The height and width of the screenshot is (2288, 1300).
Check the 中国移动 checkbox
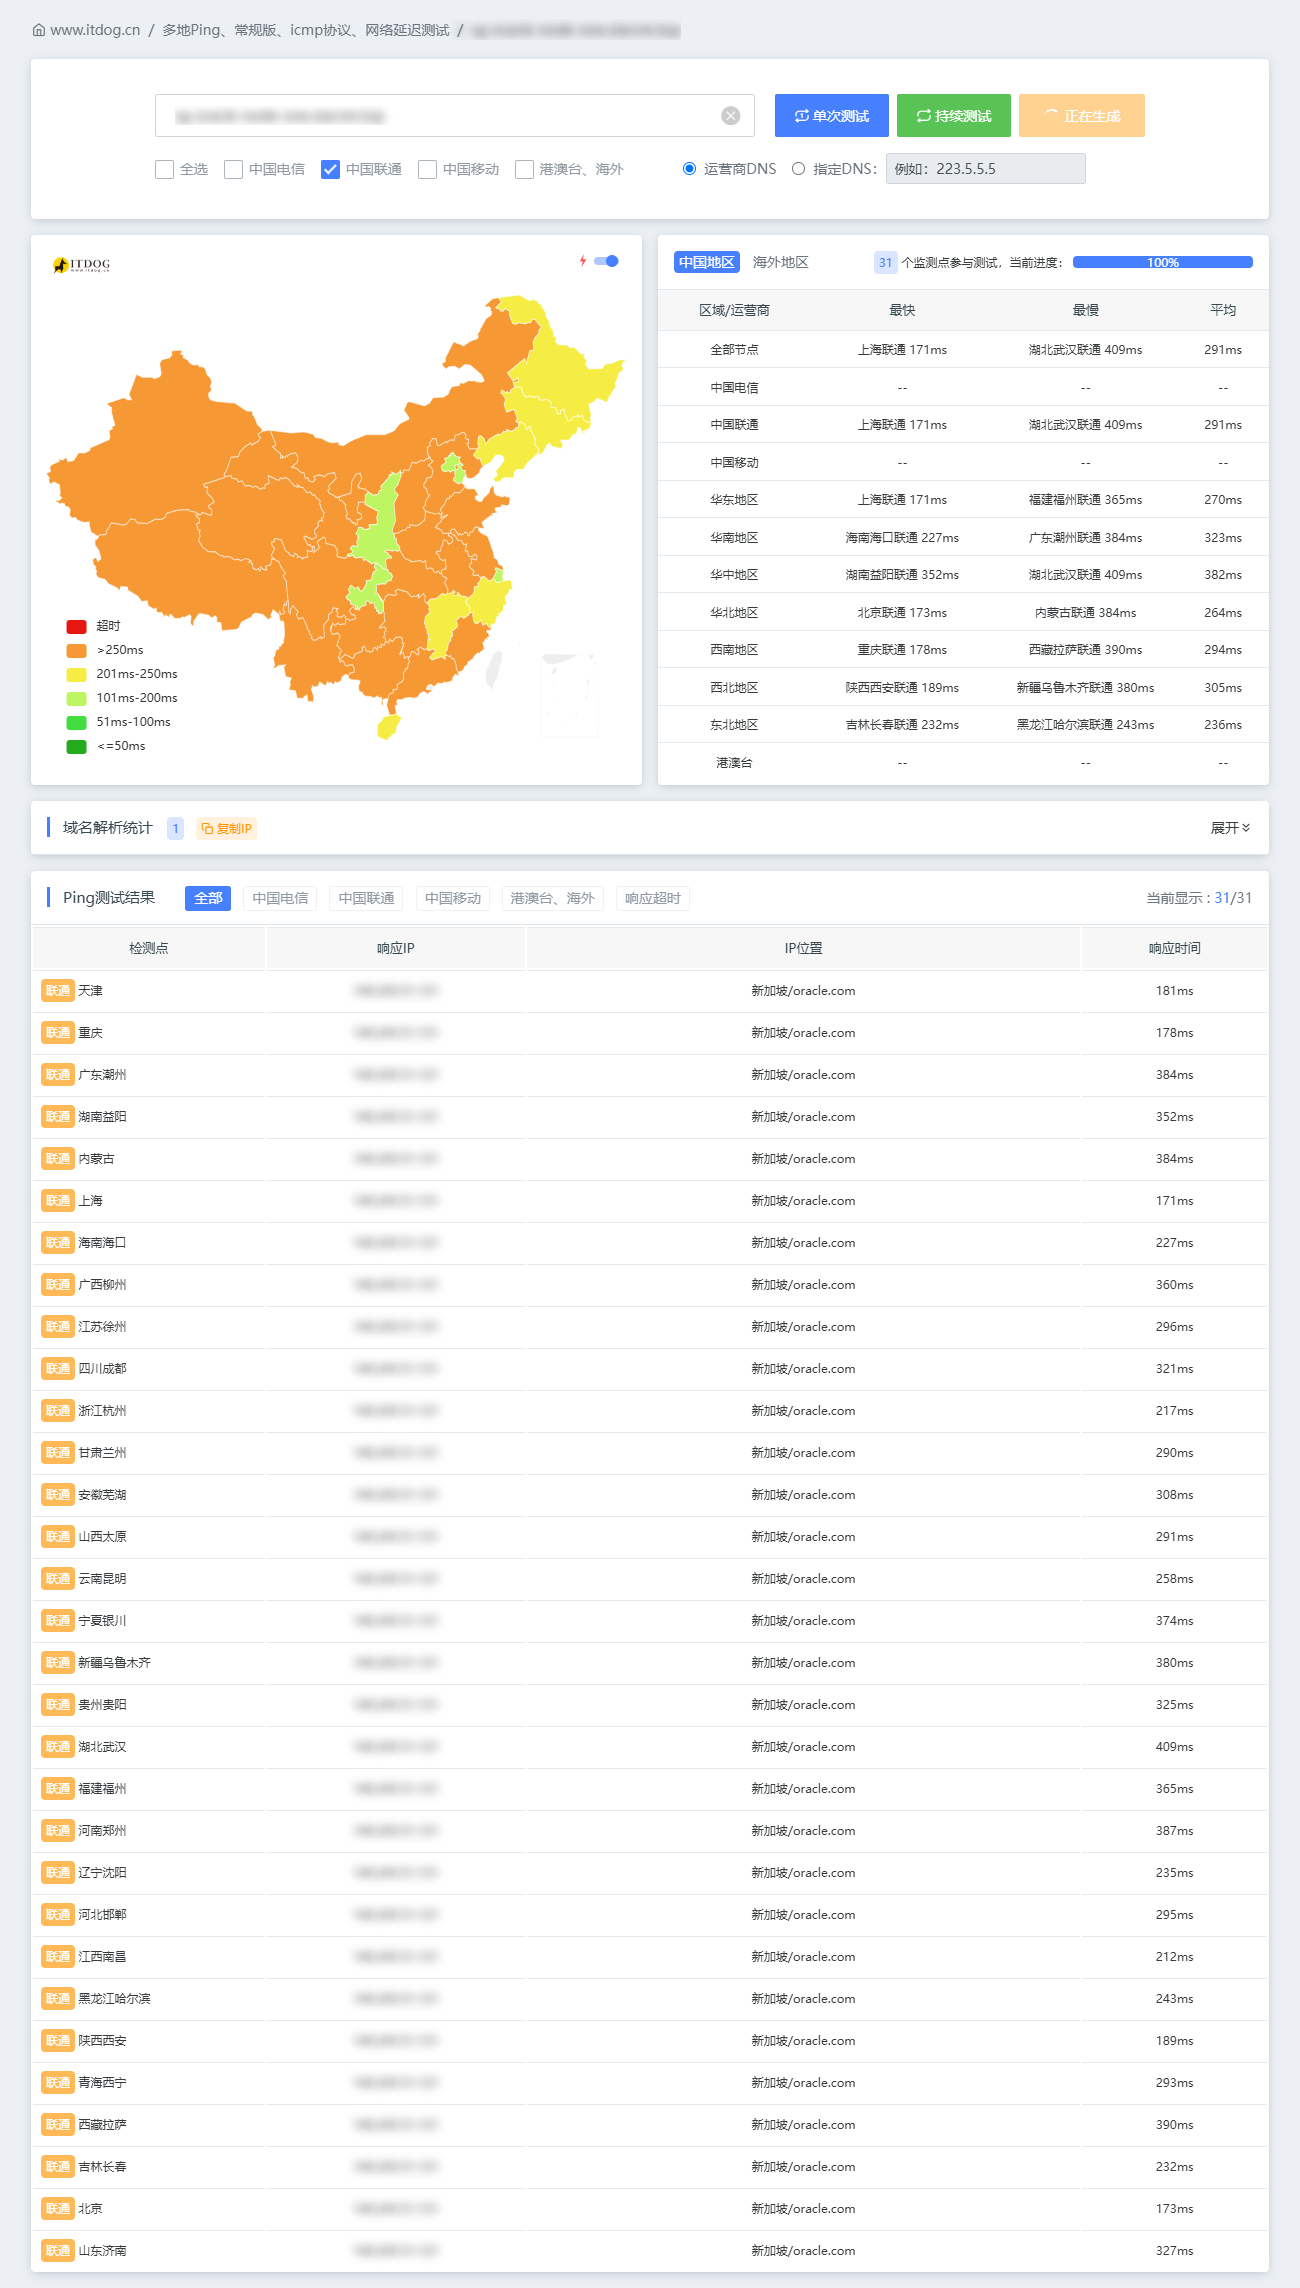(427, 169)
